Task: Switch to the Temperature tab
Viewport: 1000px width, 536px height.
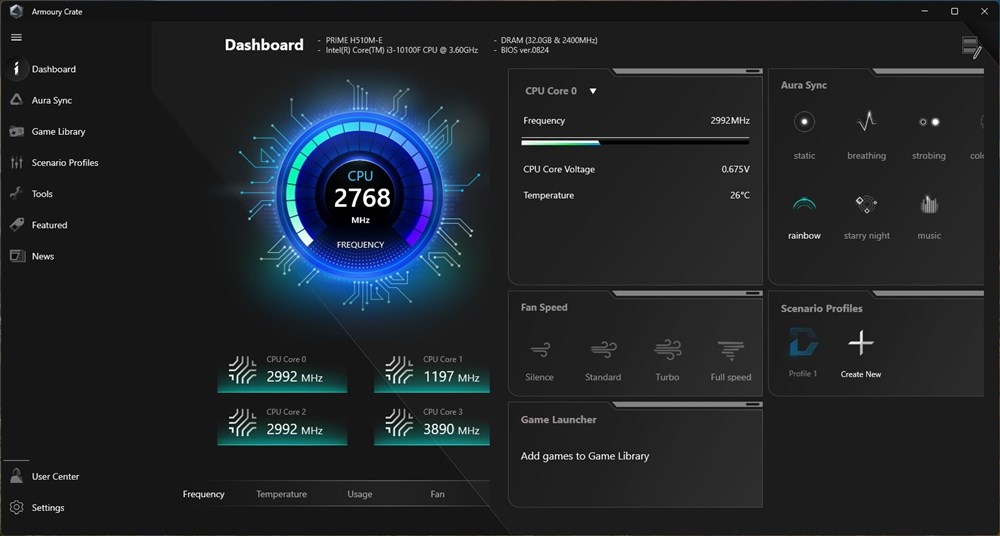Action: [x=281, y=494]
